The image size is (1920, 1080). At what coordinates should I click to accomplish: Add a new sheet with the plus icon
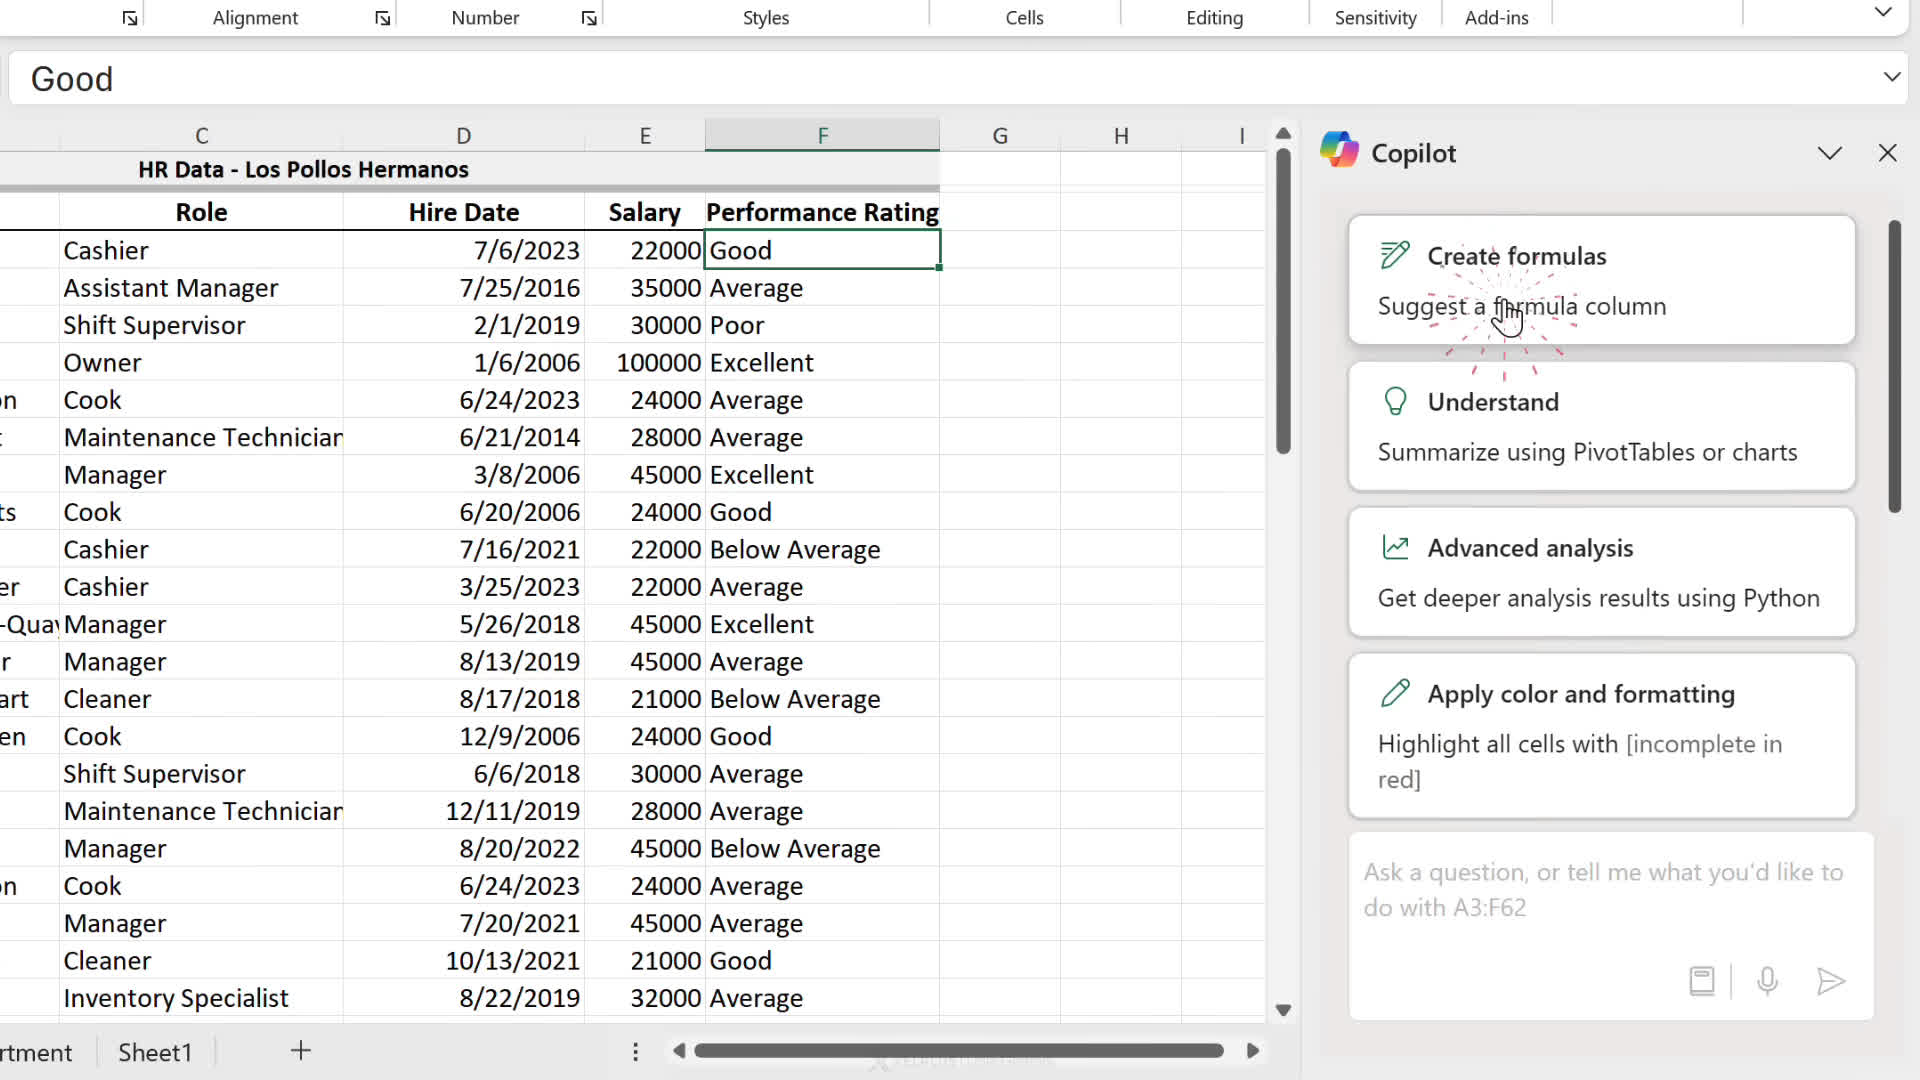pyautogui.click(x=300, y=1051)
